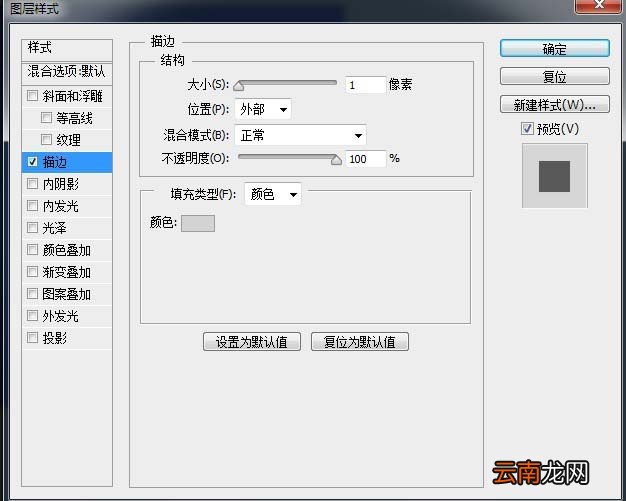Click the 复位 button
This screenshot has width=626, height=501.
click(x=555, y=76)
